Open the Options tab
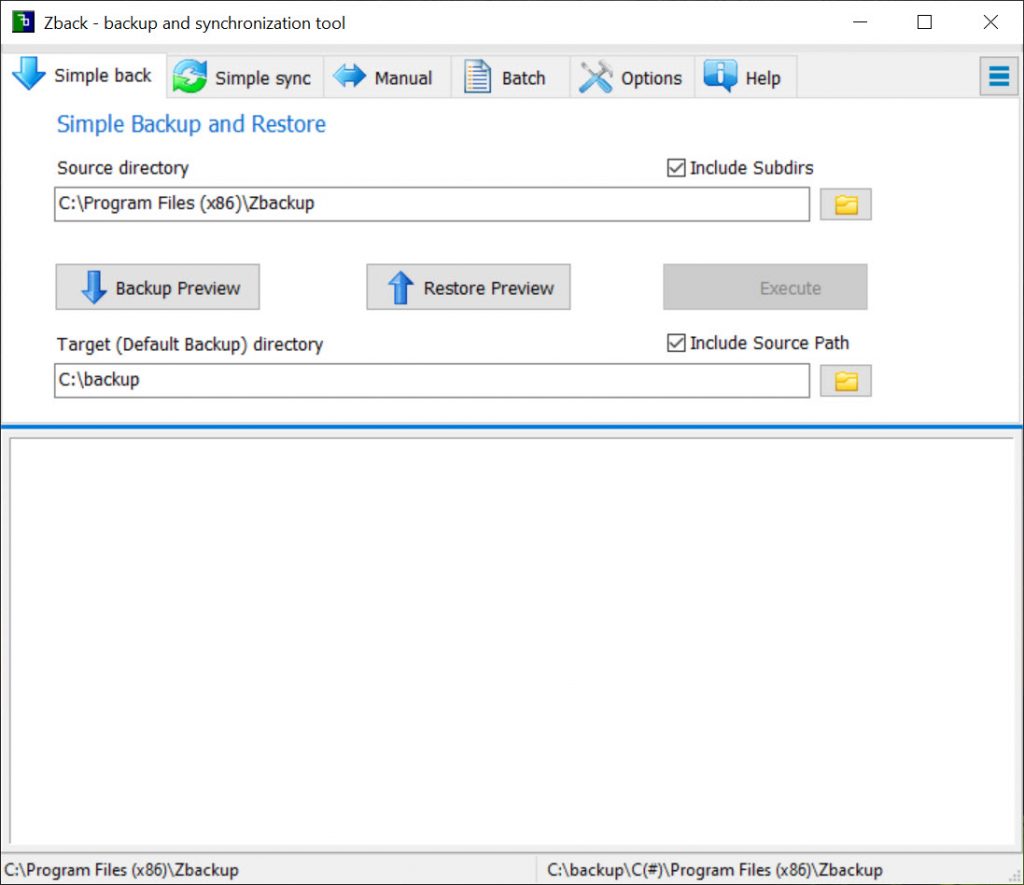Screen dimensions: 1024x885 632,78
